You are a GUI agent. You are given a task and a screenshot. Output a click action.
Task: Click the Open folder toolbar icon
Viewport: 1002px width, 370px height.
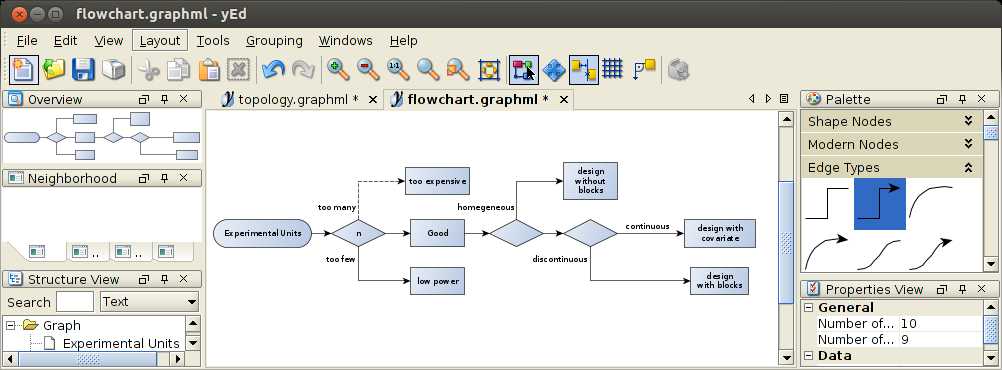pyautogui.click(x=54, y=69)
